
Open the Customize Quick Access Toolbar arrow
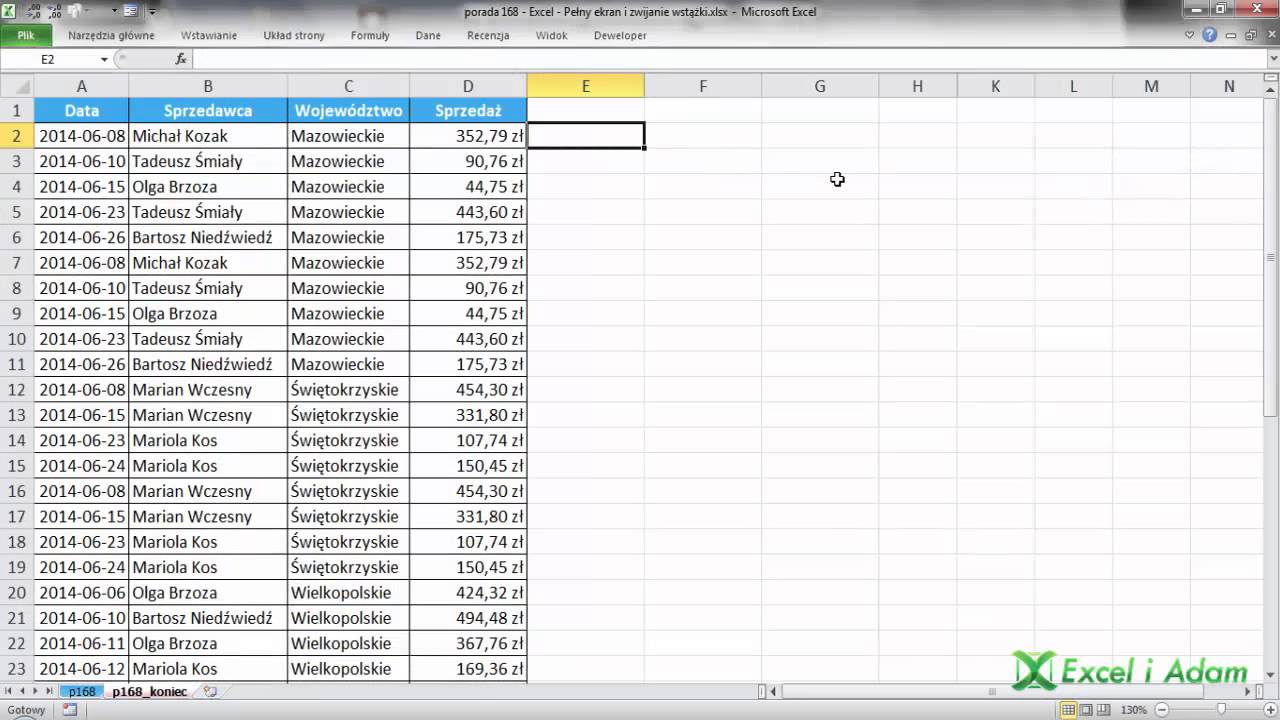tap(152, 12)
